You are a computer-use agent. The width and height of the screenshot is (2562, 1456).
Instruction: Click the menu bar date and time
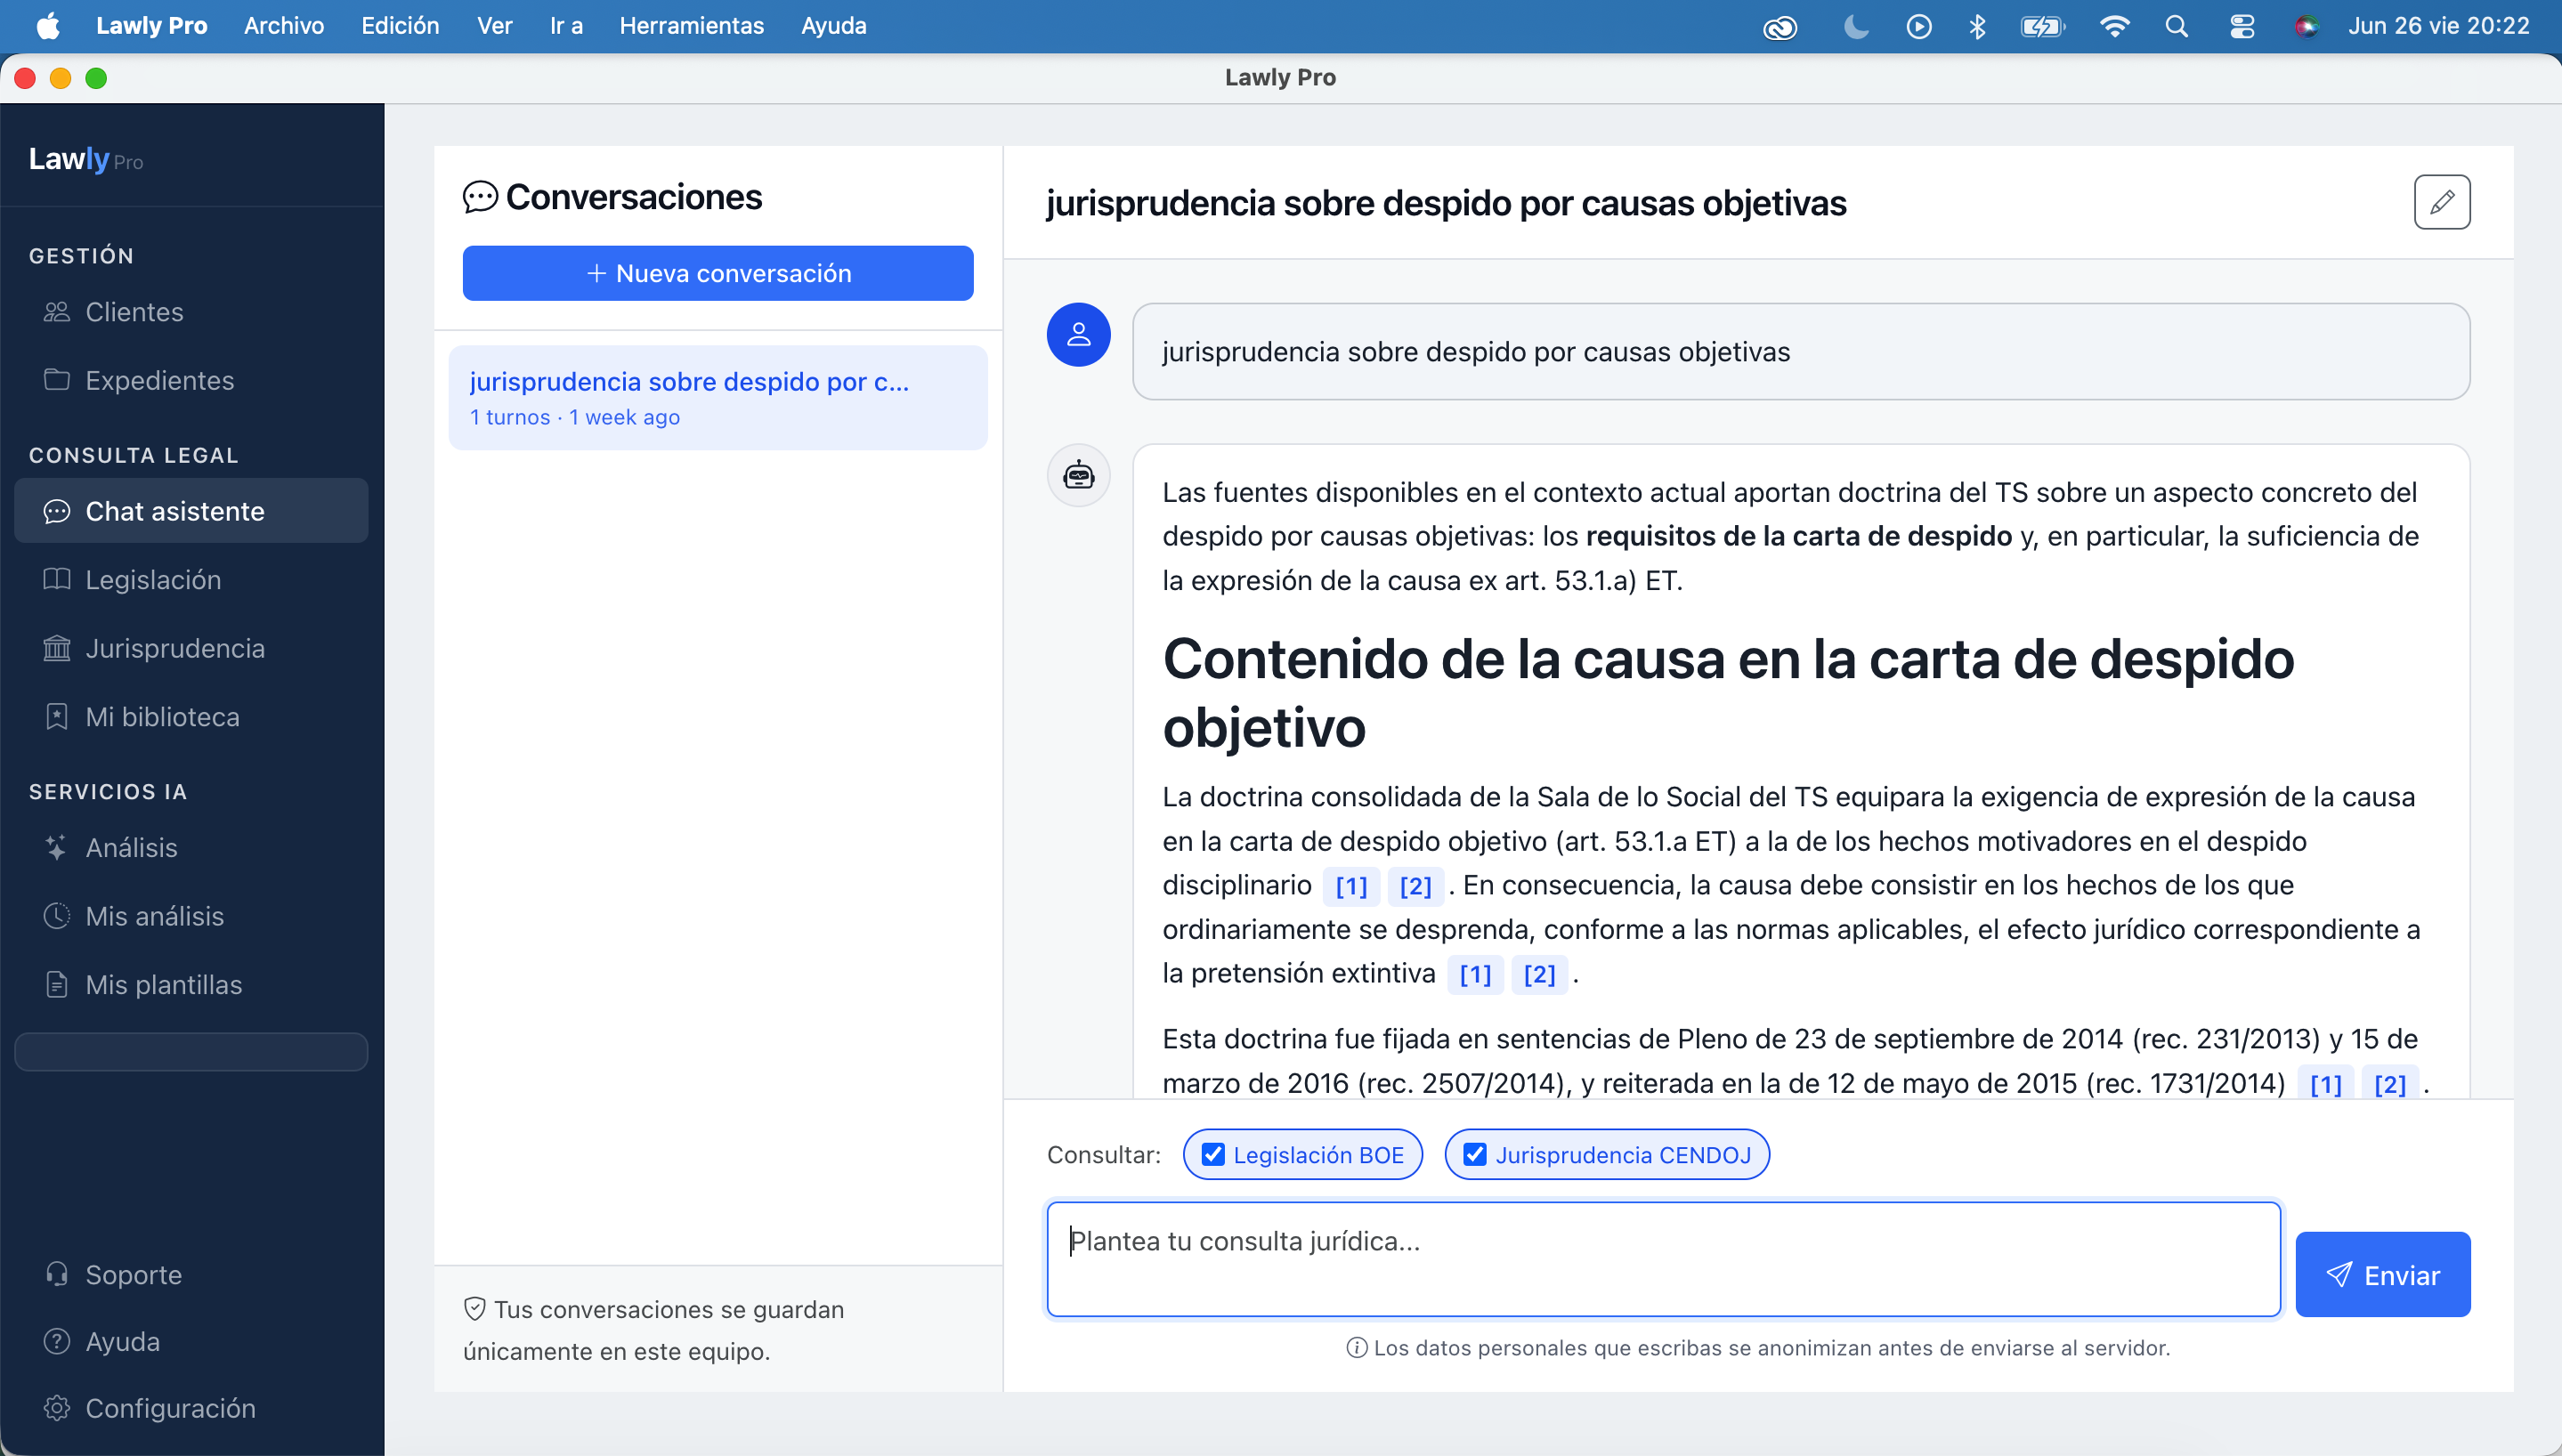coord(2438,26)
